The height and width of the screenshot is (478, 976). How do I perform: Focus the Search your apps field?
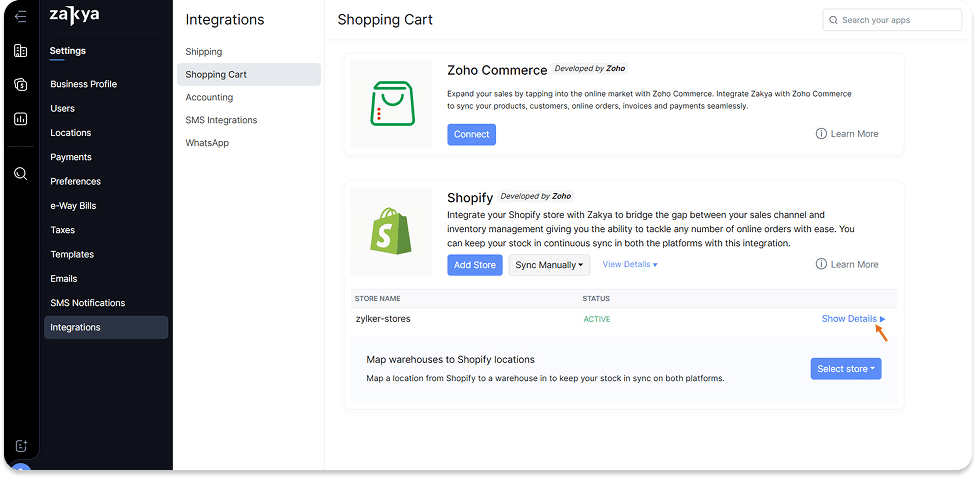click(892, 20)
